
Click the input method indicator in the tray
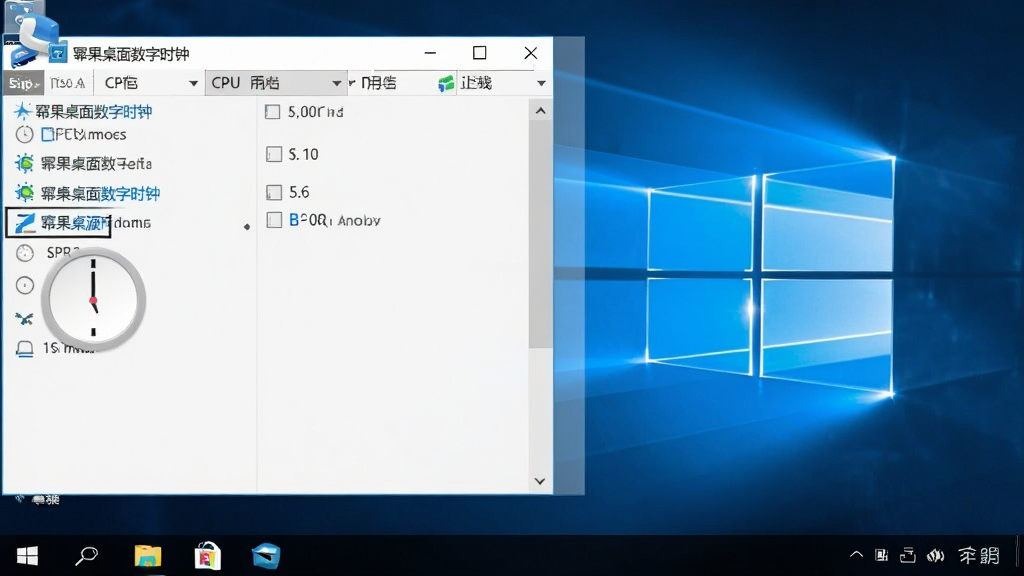[x=979, y=556]
